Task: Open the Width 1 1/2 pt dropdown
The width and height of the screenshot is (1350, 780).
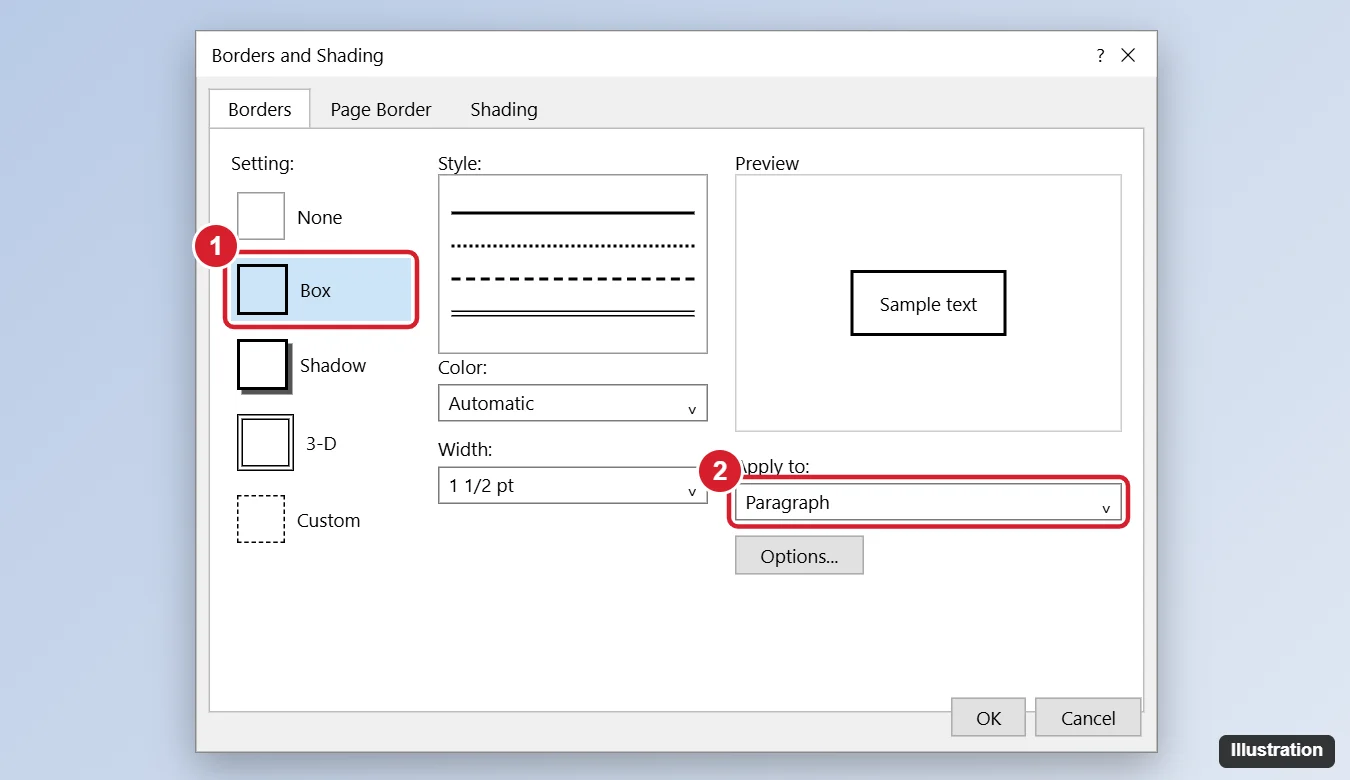Action: [573, 485]
